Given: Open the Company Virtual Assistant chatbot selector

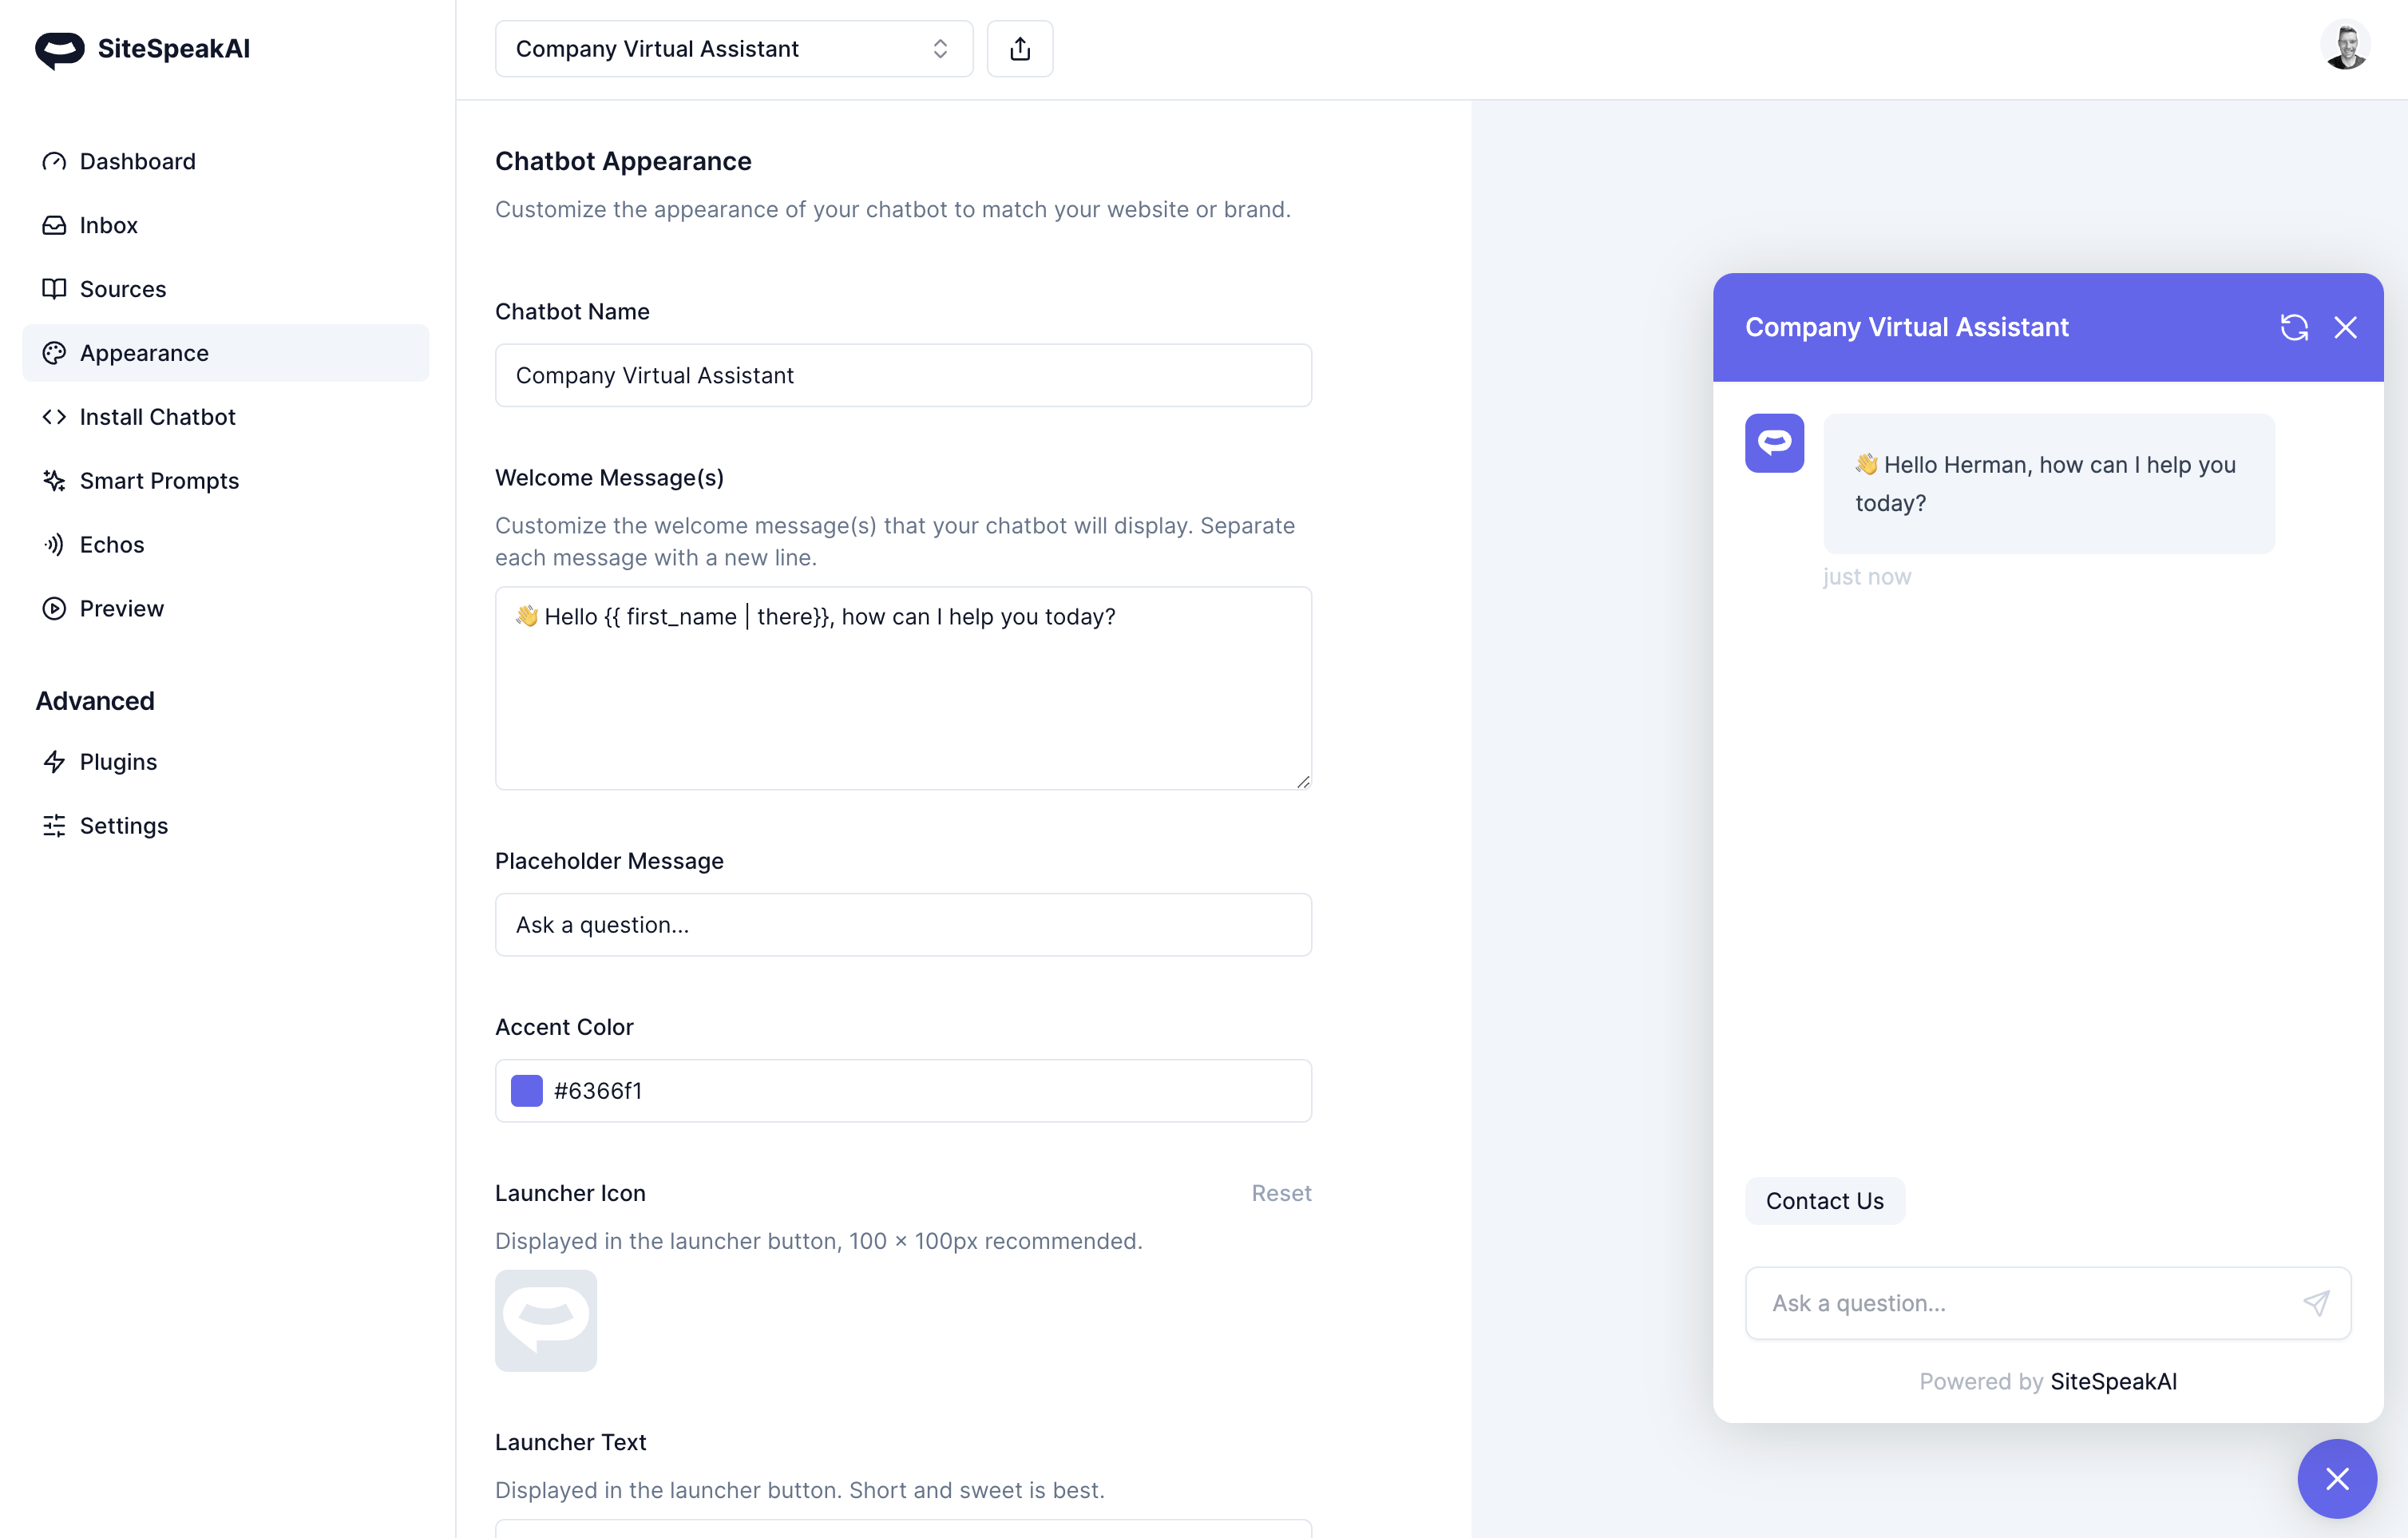Looking at the screenshot, I should (x=733, y=49).
